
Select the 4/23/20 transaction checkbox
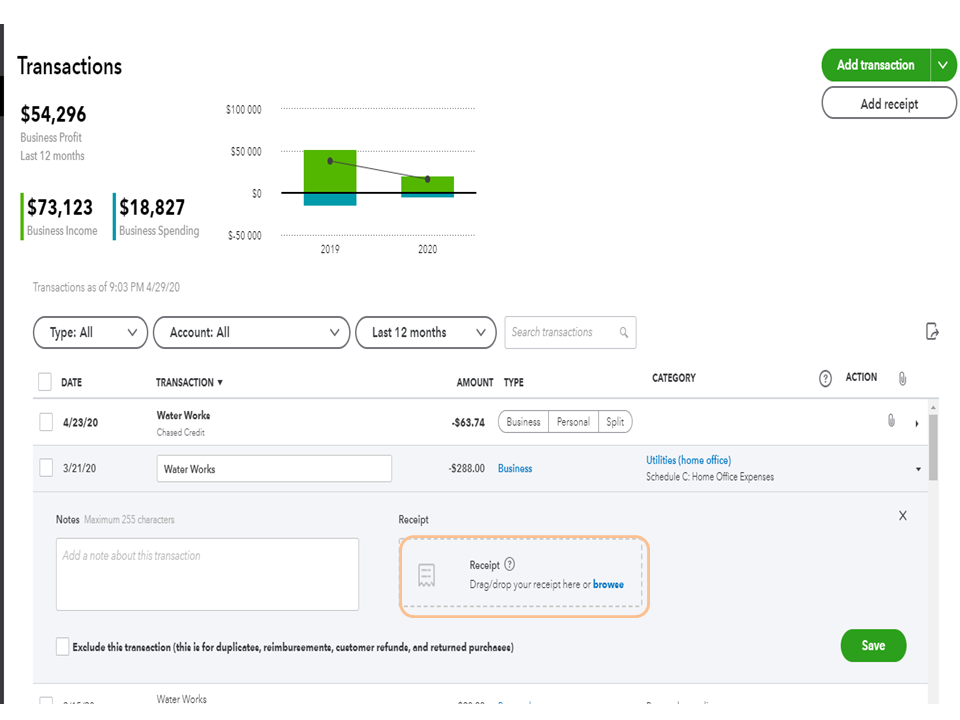[x=45, y=422]
